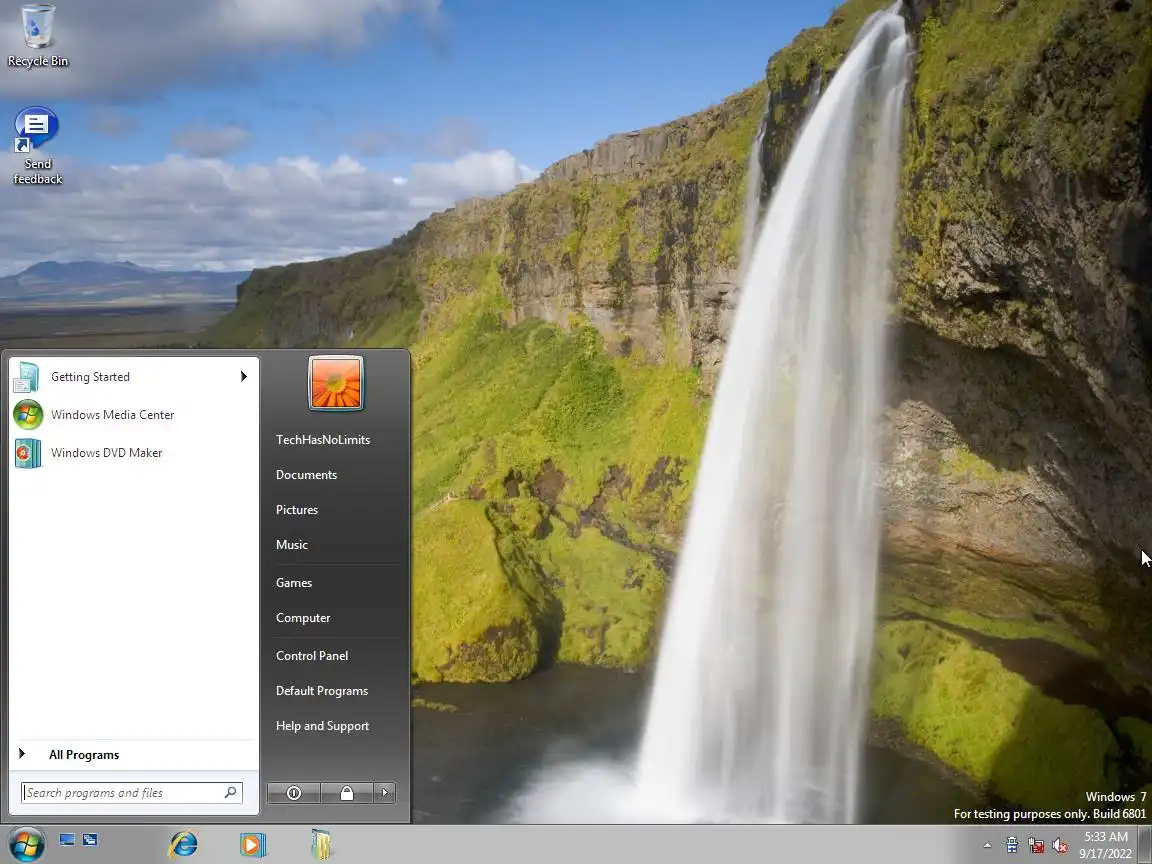Open Internet Explorer from the taskbar
The width and height of the screenshot is (1152, 864).
pyautogui.click(x=183, y=843)
